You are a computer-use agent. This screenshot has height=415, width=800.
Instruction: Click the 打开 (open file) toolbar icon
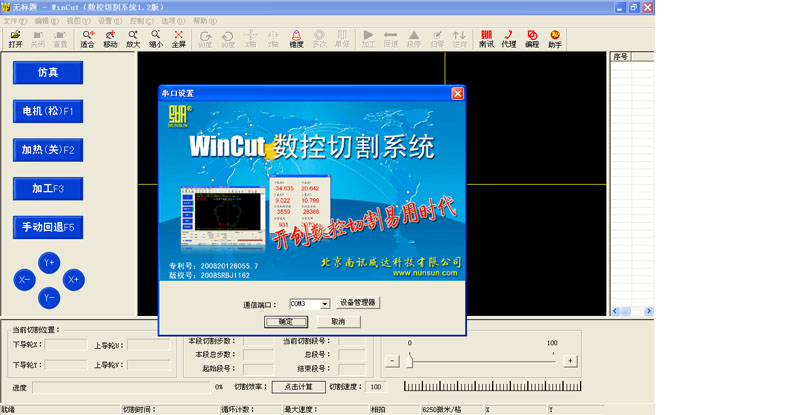(15, 39)
